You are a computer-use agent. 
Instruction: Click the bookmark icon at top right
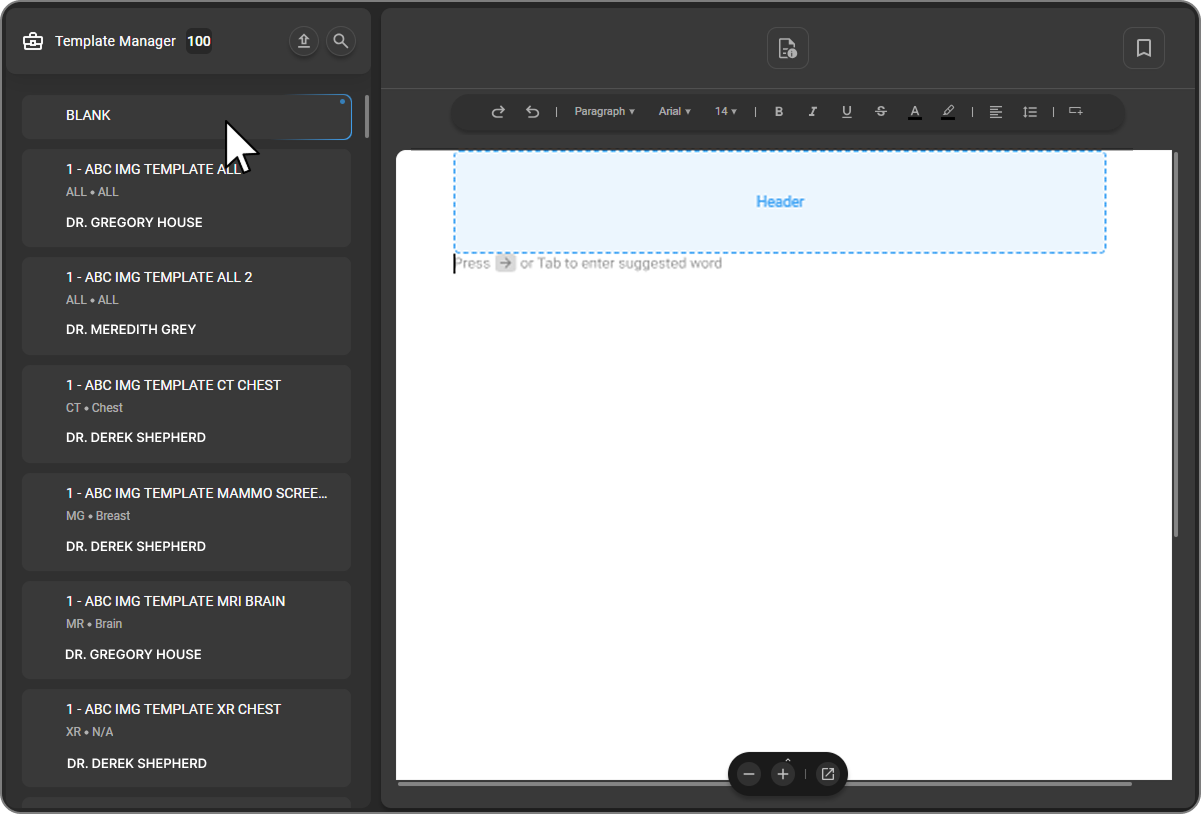(x=1144, y=48)
